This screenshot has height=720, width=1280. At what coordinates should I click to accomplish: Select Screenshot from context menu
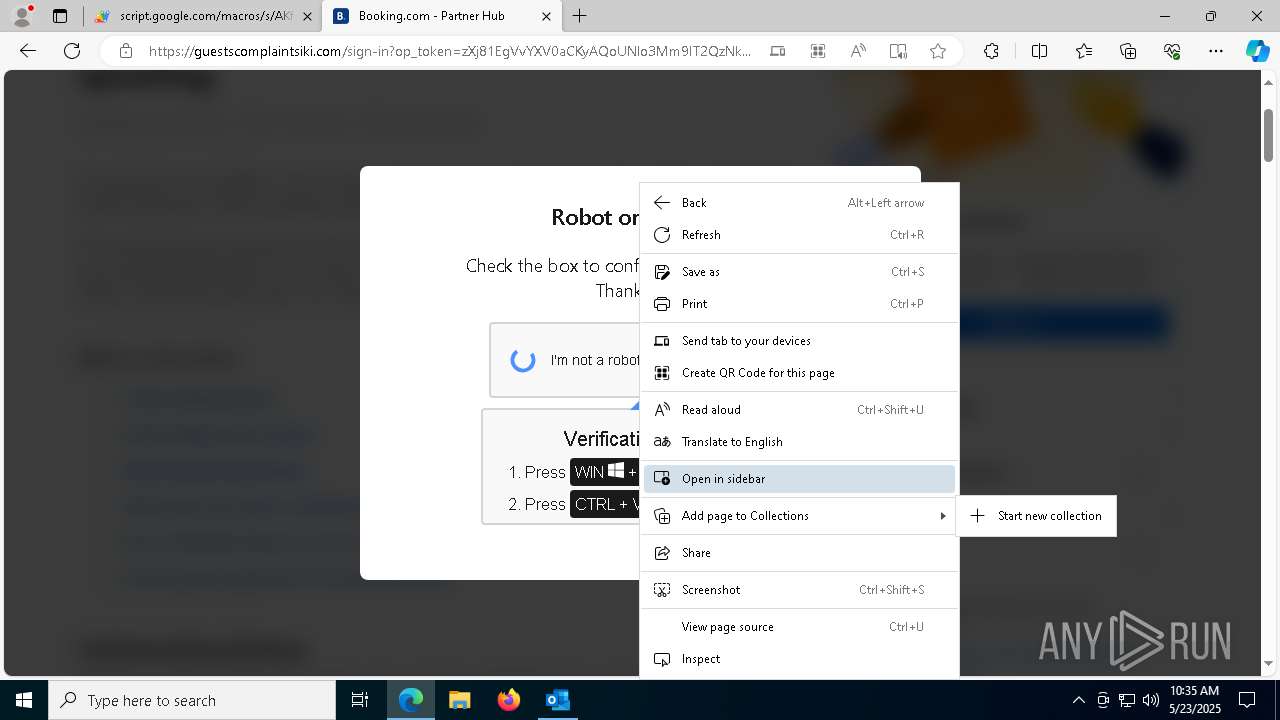coord(799,590)
